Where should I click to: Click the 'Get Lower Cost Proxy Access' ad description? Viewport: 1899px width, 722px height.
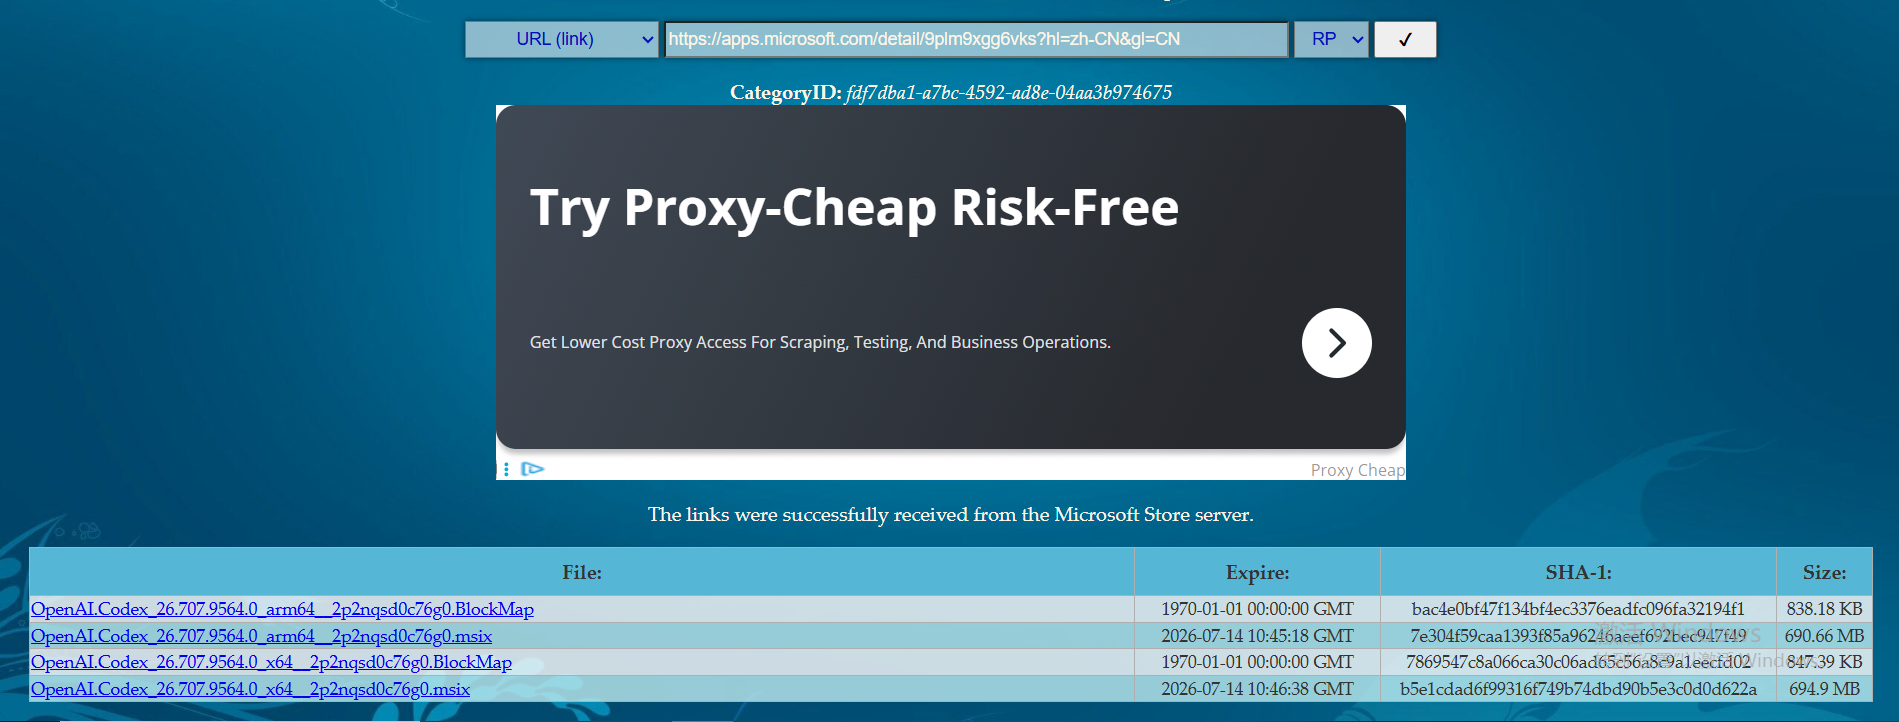820,342
